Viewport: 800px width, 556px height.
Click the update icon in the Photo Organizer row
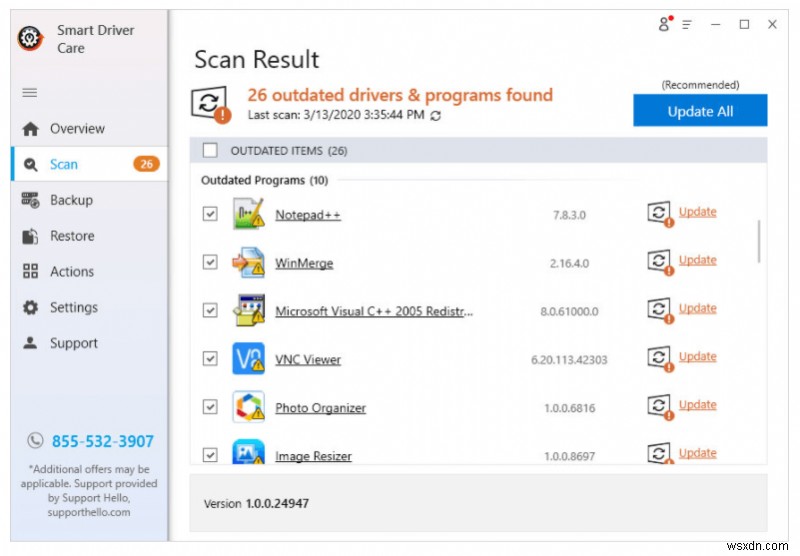pyautogui.click(x=661, y=407)
